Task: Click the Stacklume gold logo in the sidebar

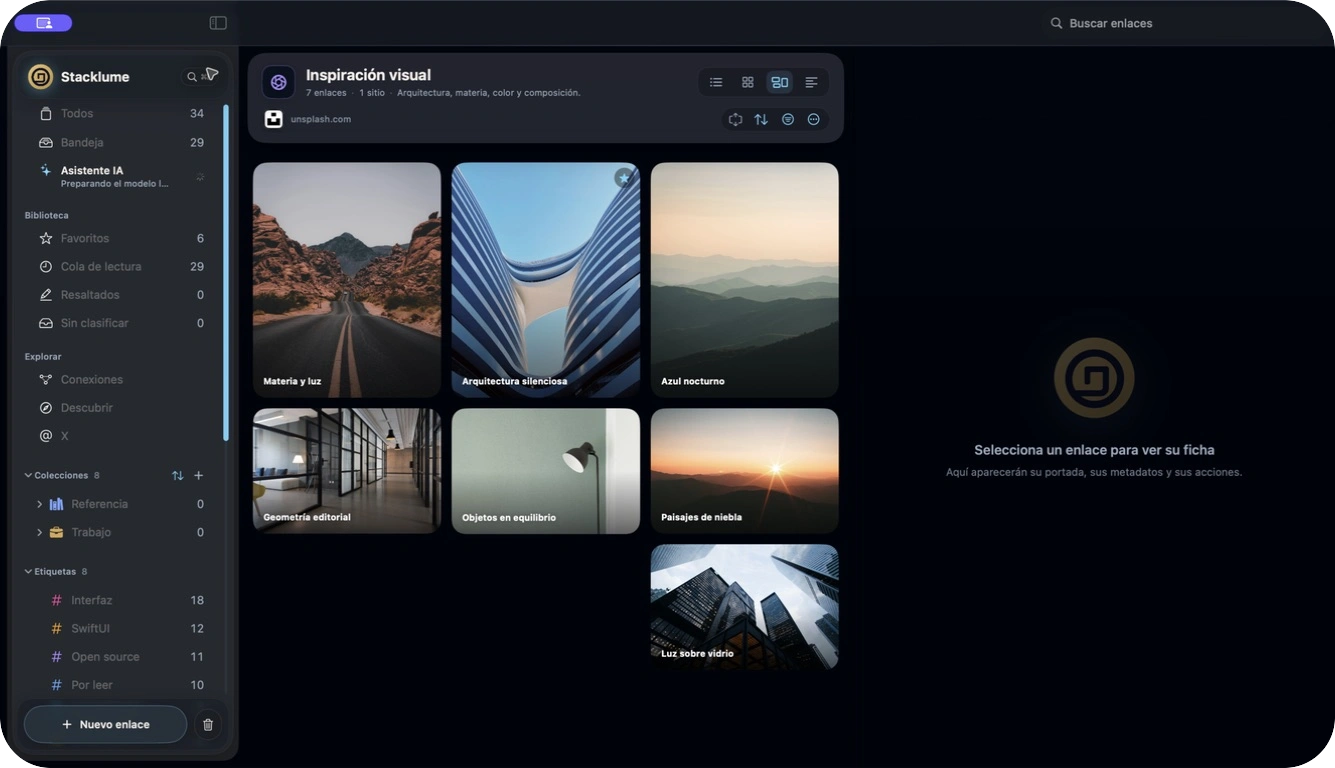Action: tap(41, 77)
